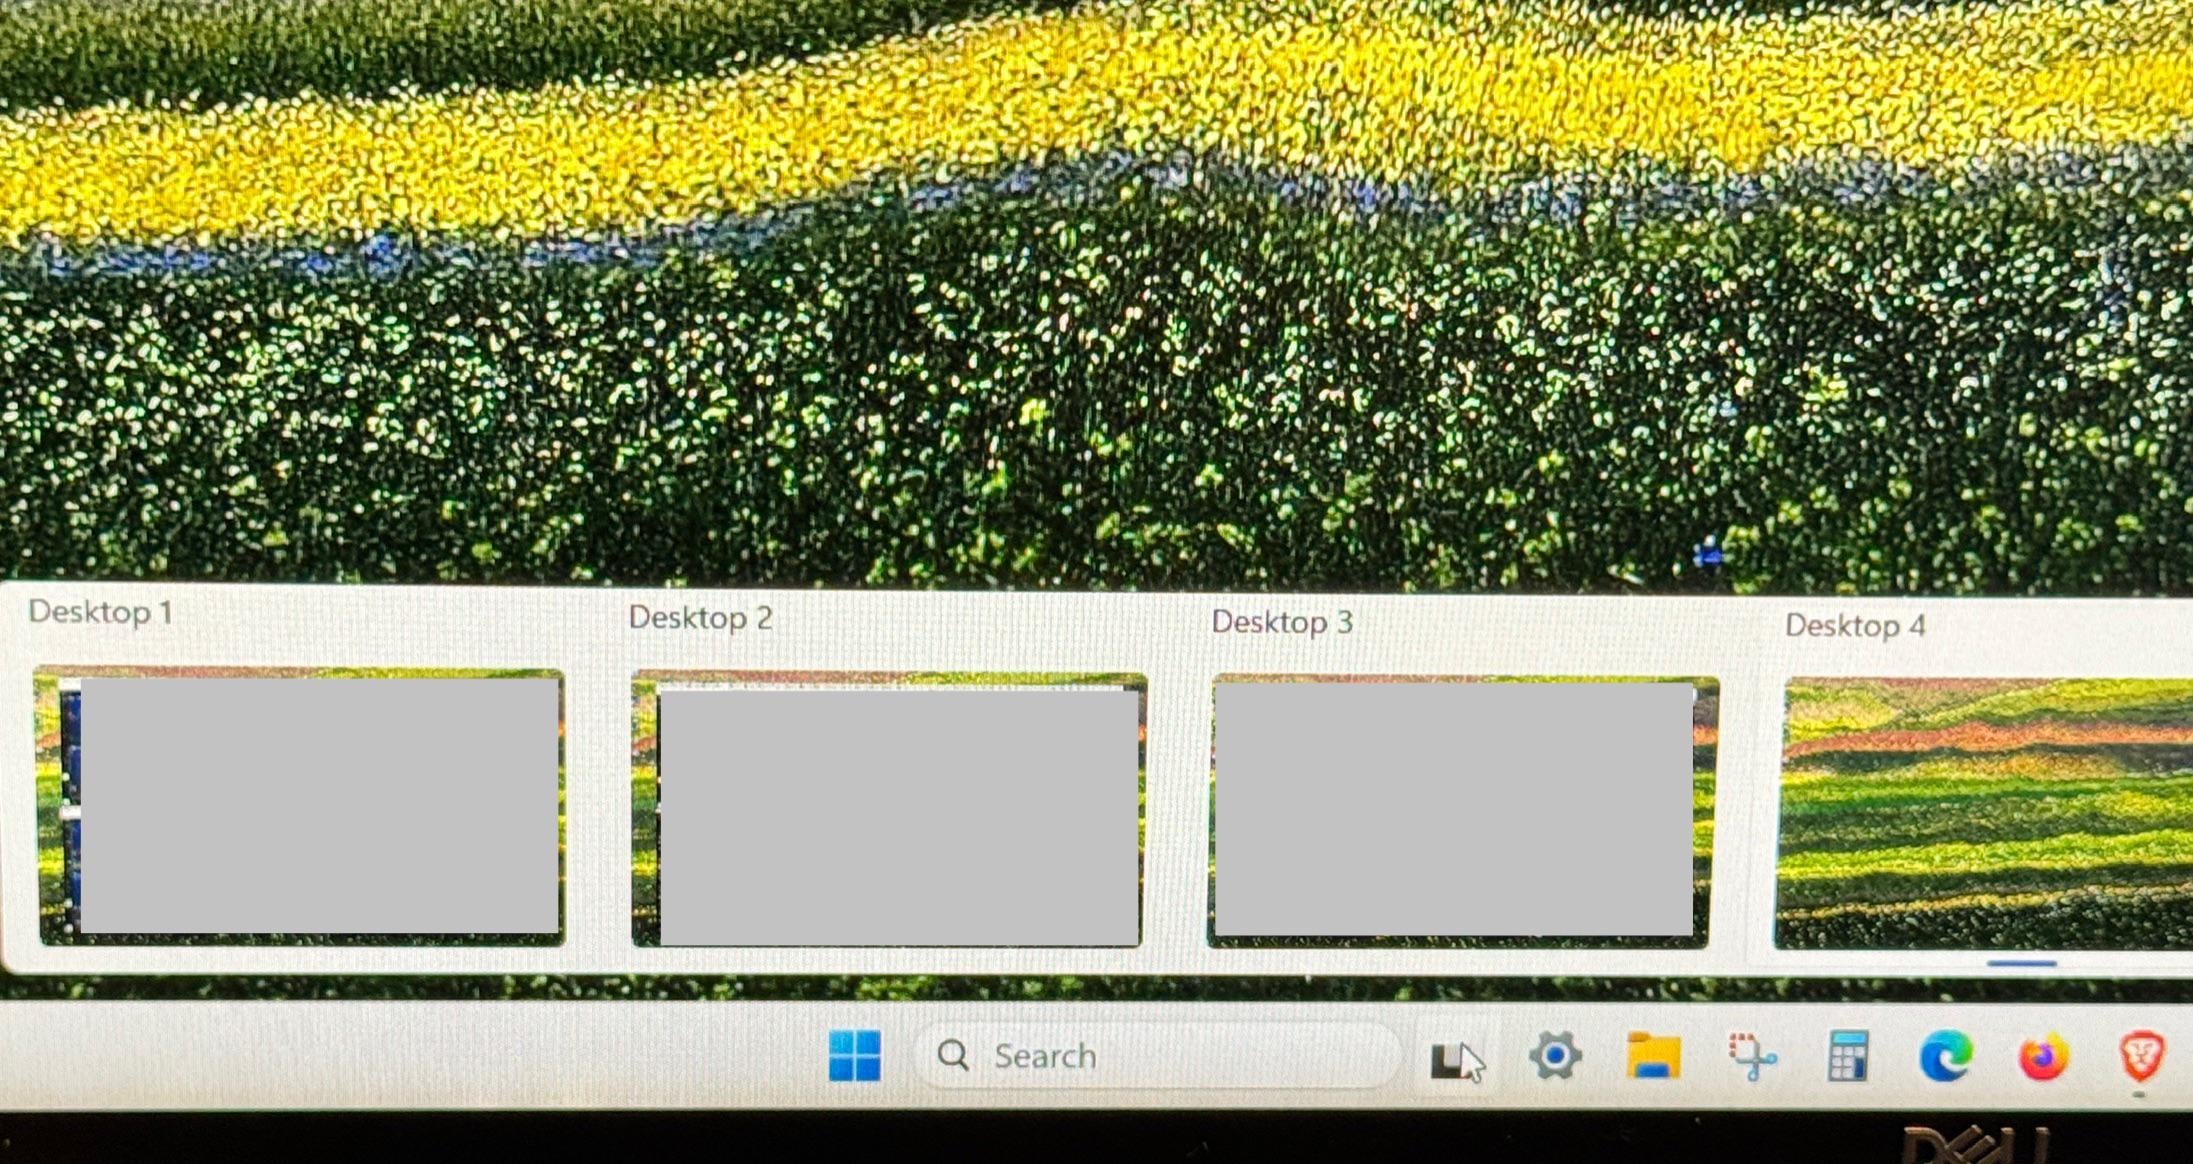This screenshot has width=2193, height=1164.
Task: Click the Task View taskbar icon
Action: (x=1451, y=1059)
